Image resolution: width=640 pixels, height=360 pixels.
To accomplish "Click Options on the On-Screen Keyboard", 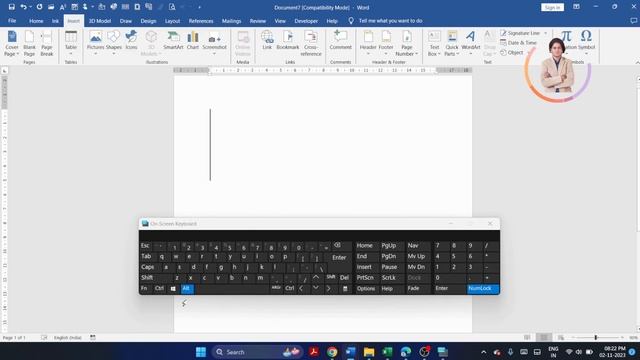I will click(x=366, y=289).
